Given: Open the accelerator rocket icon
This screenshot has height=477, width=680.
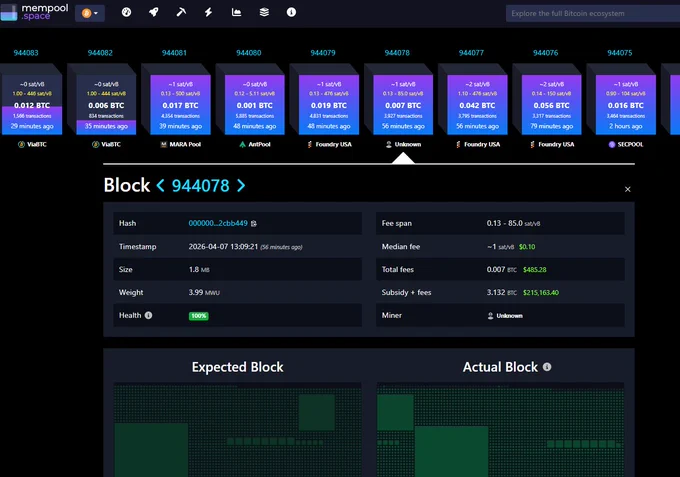Looking at the screenshot, I should [154, 12].
